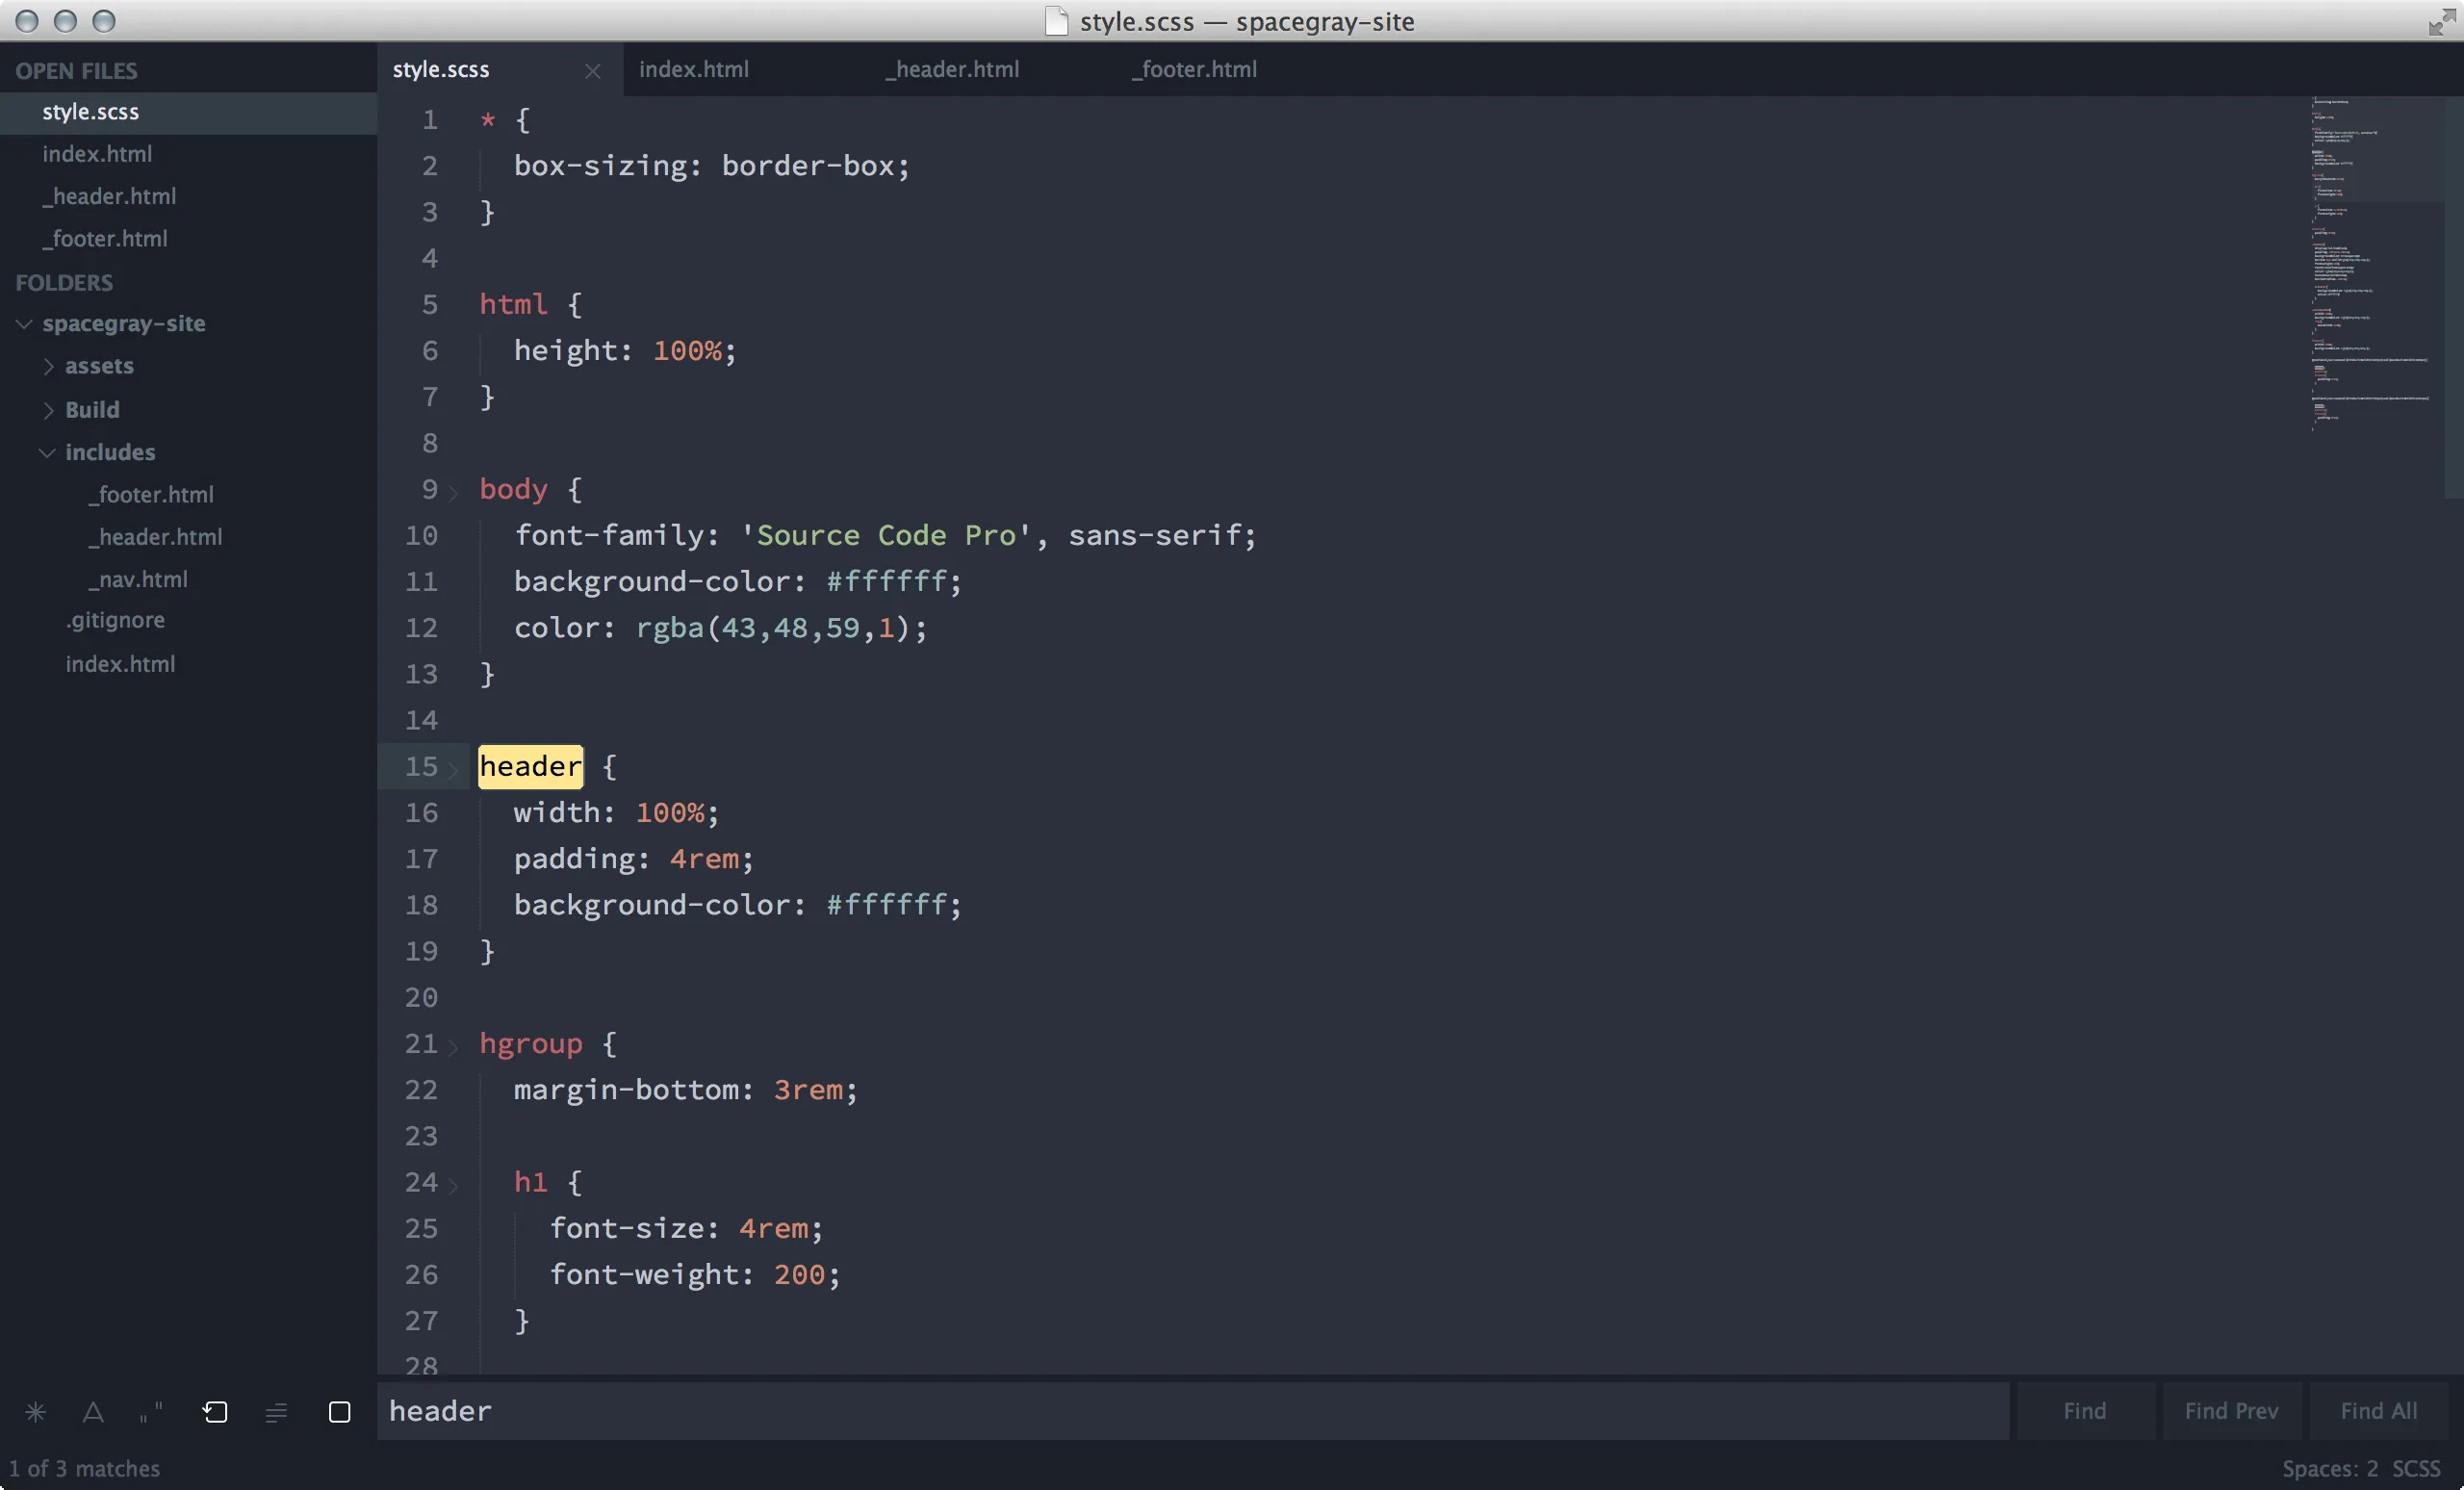Screen dimensions: 2464x1490
Task: Enable regular expression search mode
Action: (x=36, y=1412)
